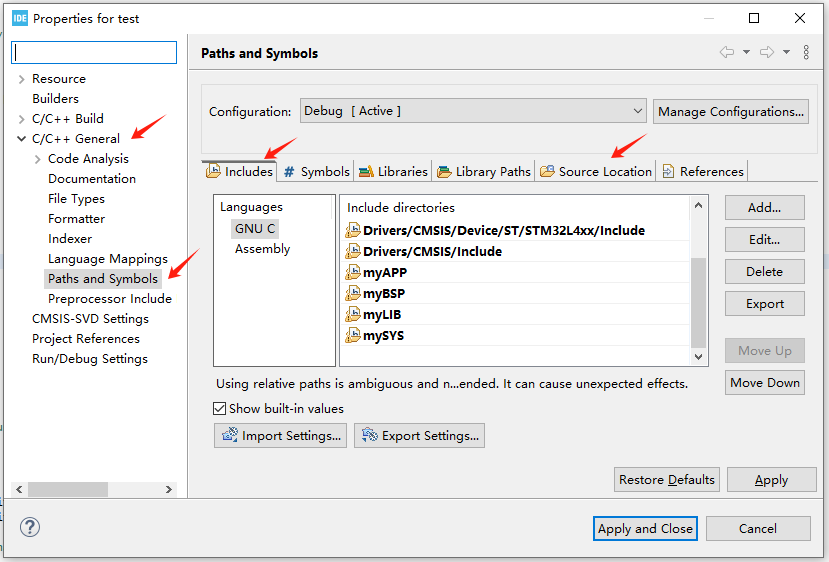Click the help question mark icon
The image size is (829, 562).
point(30,527)
